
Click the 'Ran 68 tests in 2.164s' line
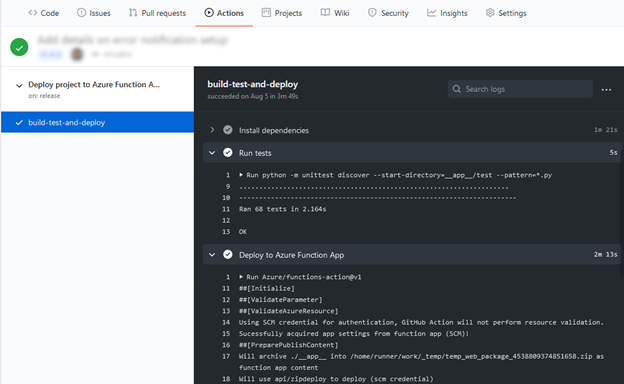tap(282, 209)
